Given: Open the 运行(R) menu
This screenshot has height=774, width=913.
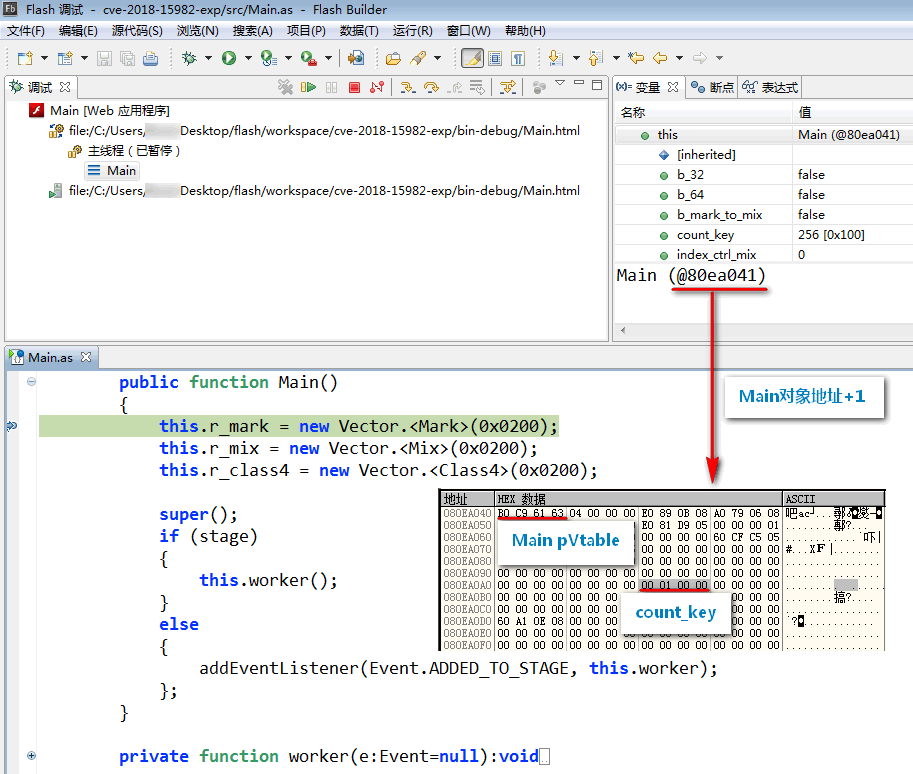Looking at the screenshot, I should coord(410,30).
